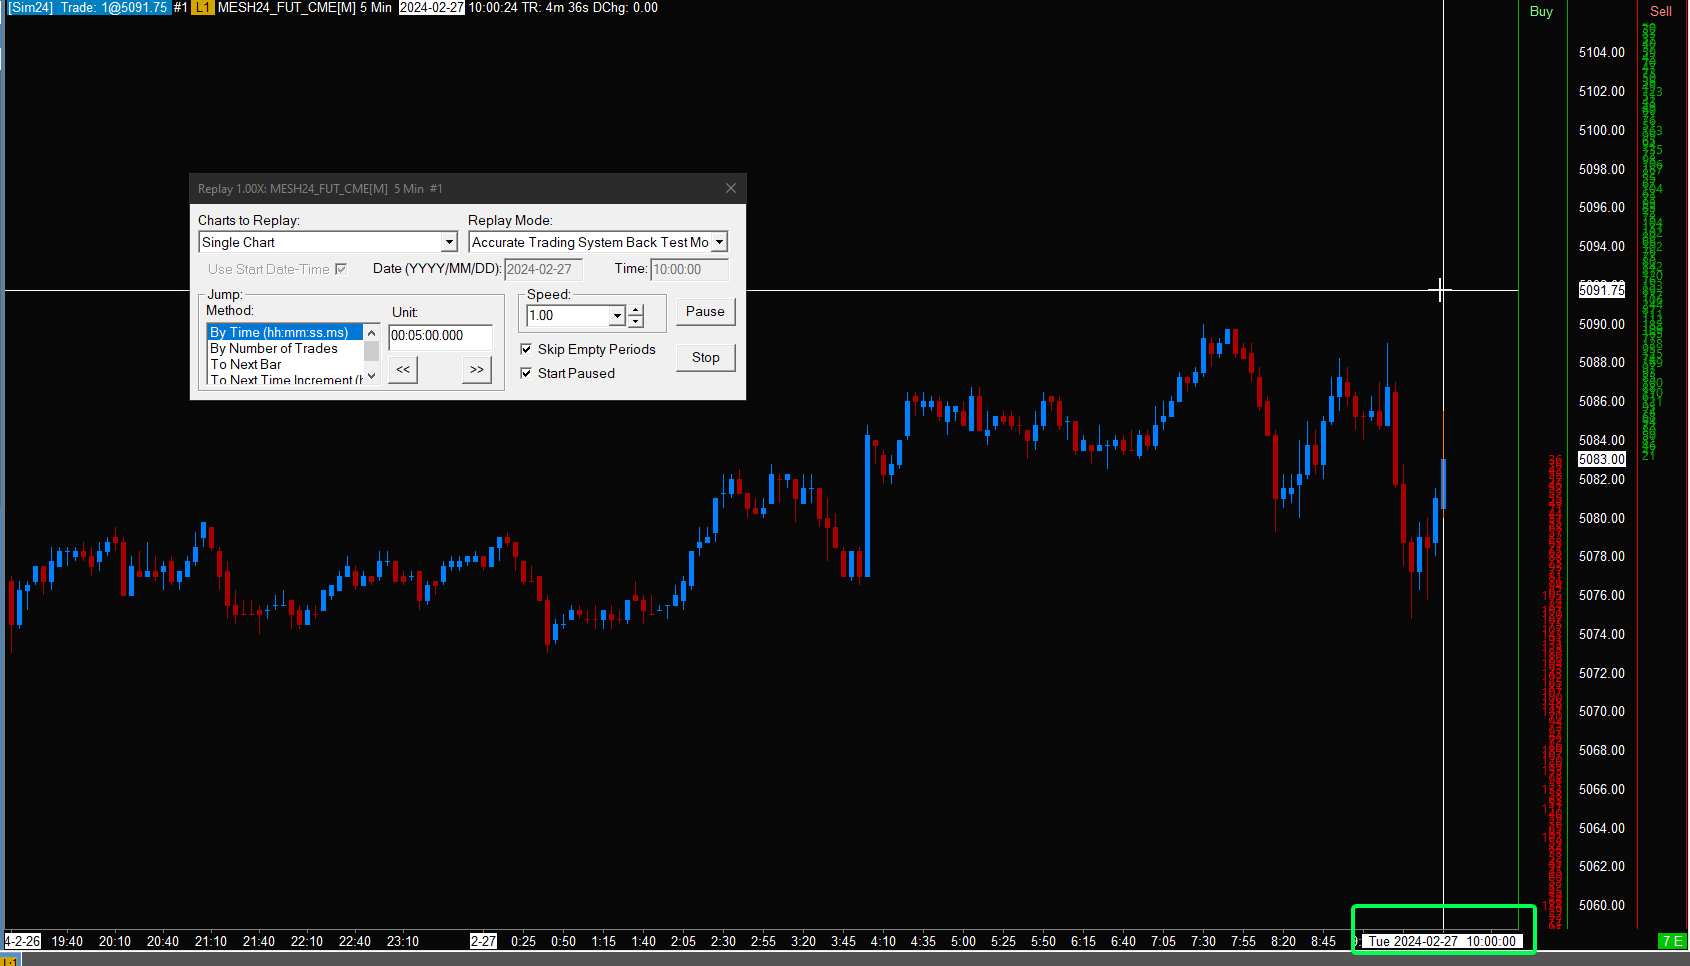Click the jump method list's up arrow
Image resolution: width=1690 pixels, height=966 pixels.
371,333
